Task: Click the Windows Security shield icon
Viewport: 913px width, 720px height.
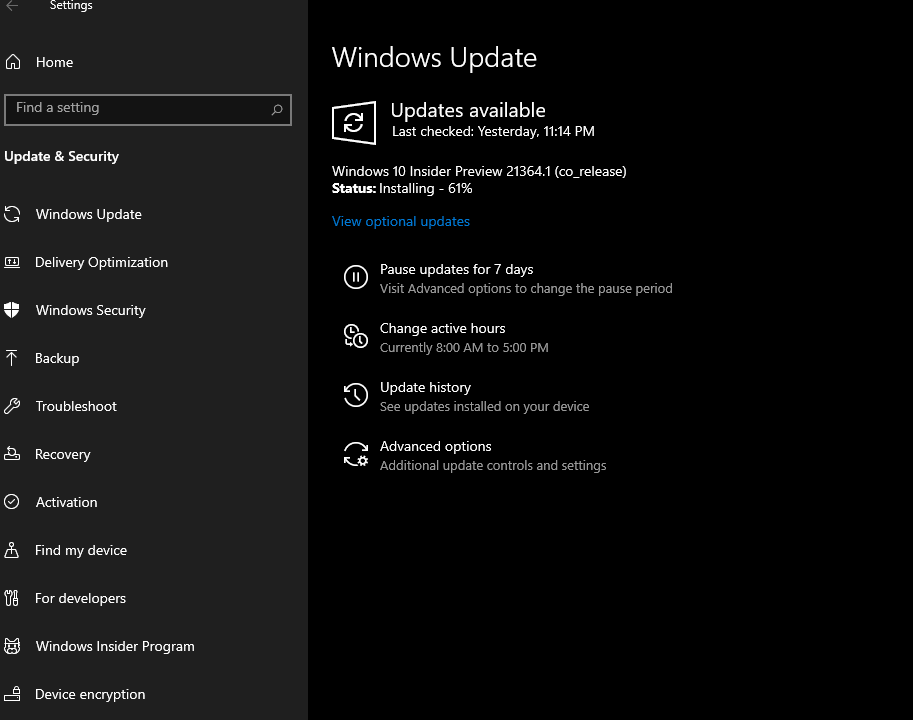Action: (x=13, y=310)
